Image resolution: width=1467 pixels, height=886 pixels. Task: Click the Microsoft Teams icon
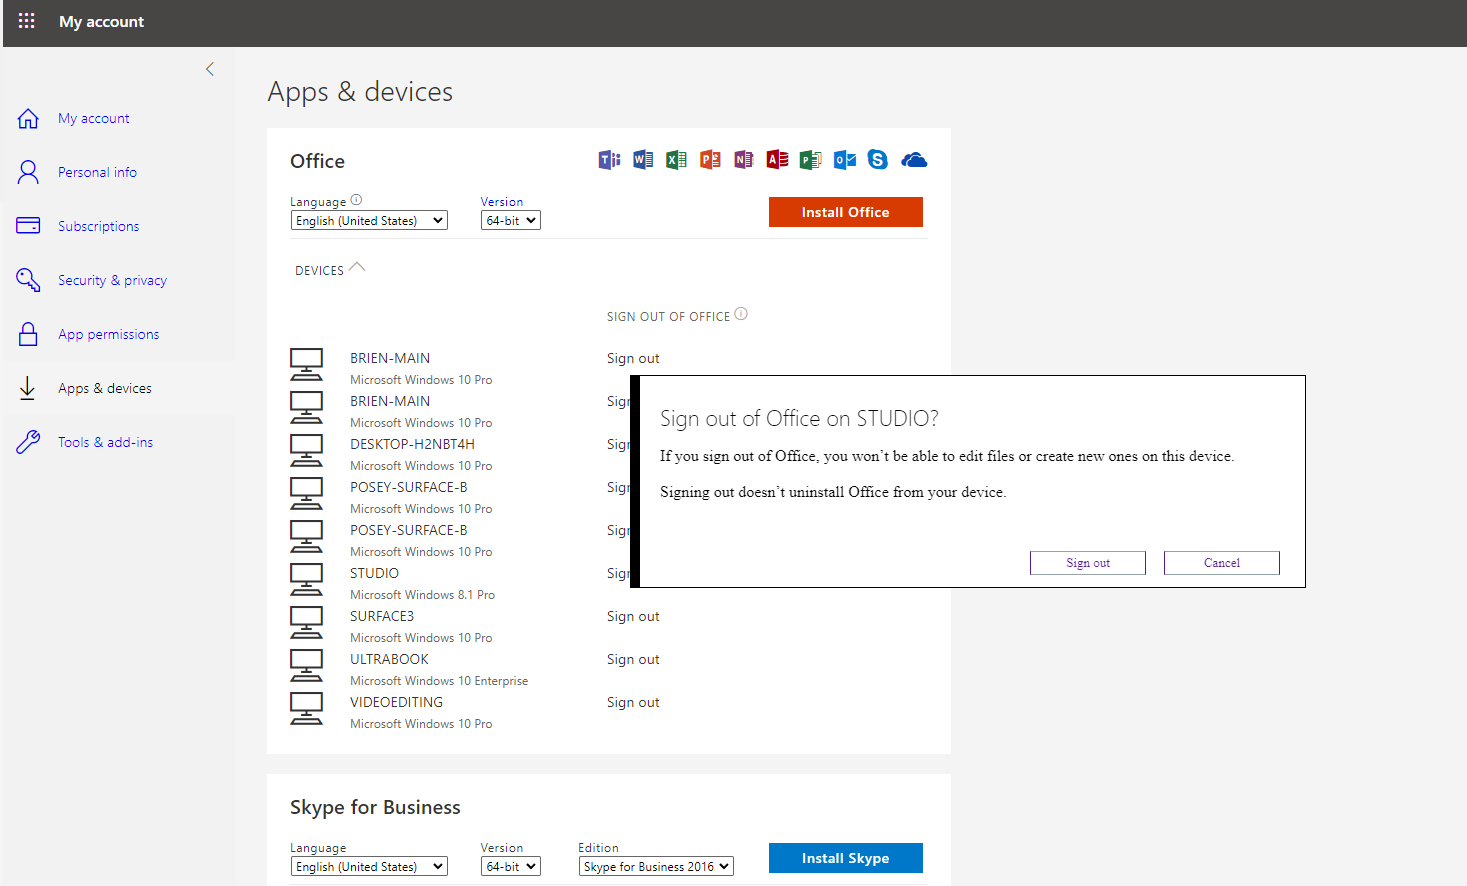(x=609, y=160)
